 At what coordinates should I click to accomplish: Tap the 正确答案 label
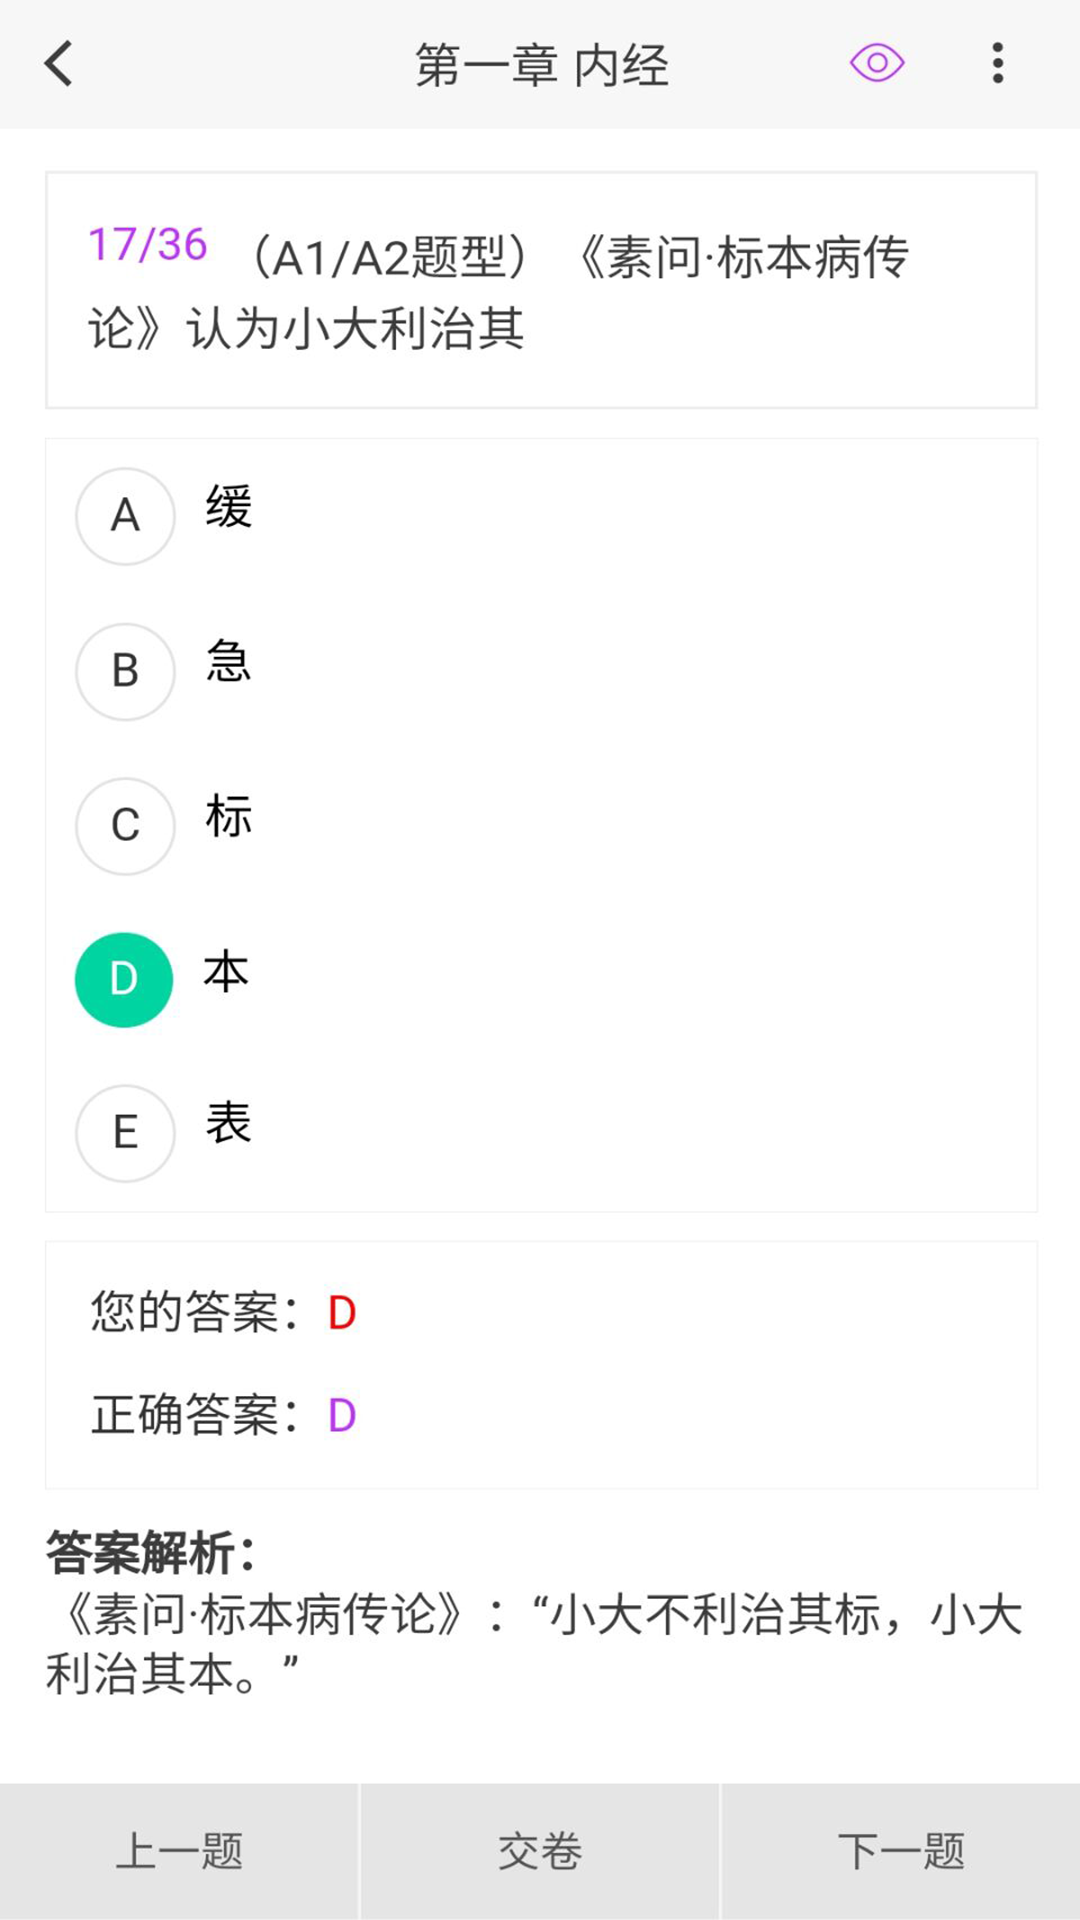pos(190,1413)
